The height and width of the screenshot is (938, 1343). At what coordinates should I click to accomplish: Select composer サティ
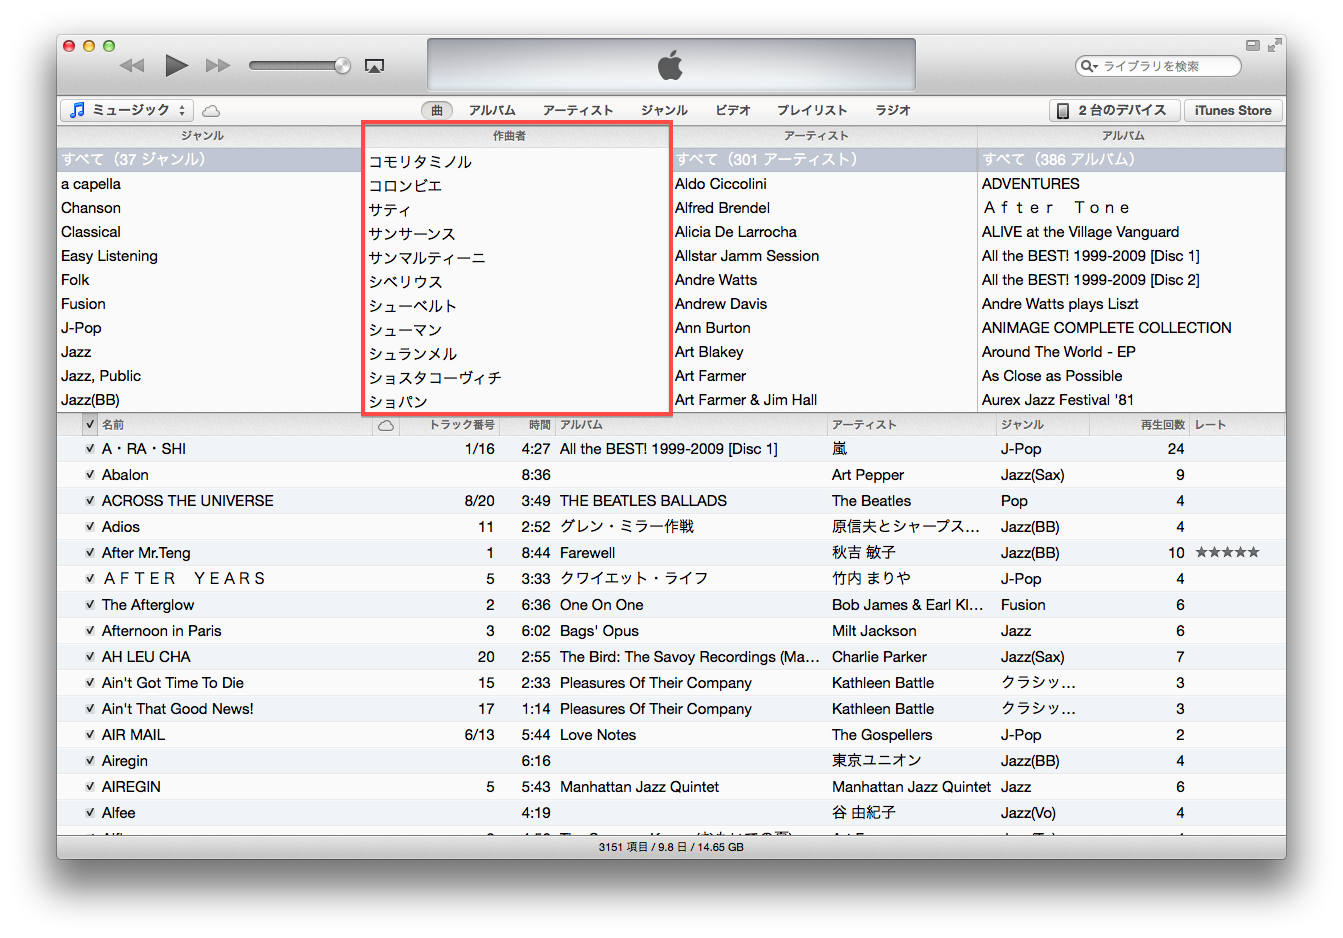click(515, 210)
